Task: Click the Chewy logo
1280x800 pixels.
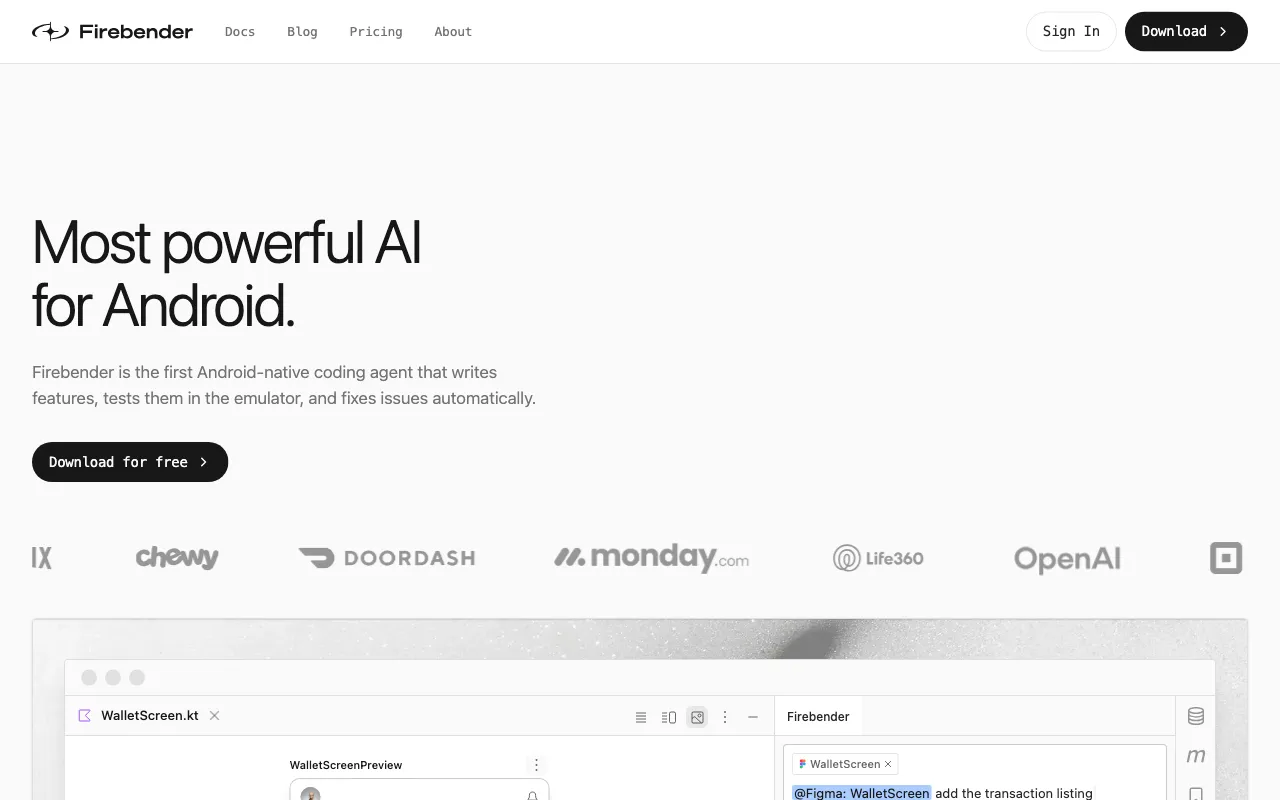Action: (x=177, y=557)
